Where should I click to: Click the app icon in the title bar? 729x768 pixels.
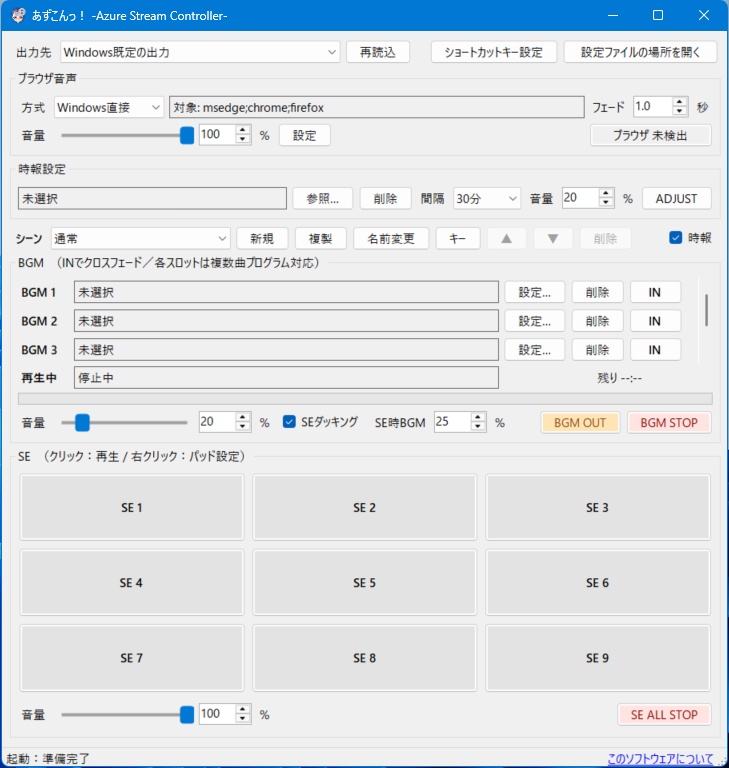pyautogui.click(x=19, y=16)
